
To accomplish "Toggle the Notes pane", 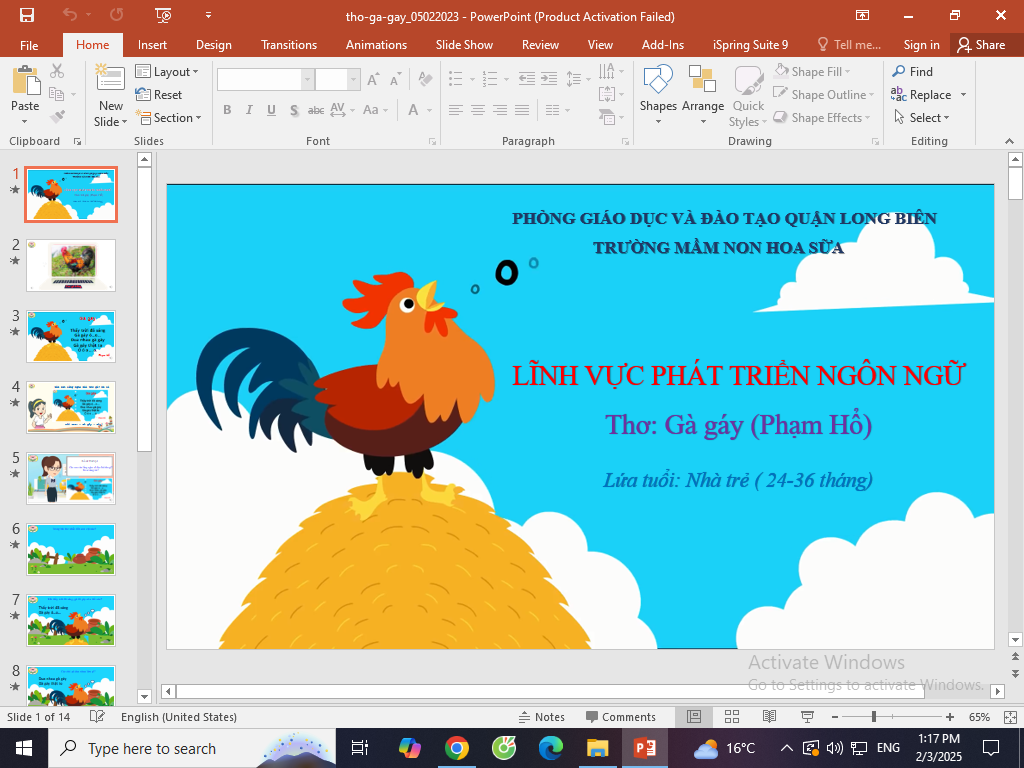I will tap(541, 717).
